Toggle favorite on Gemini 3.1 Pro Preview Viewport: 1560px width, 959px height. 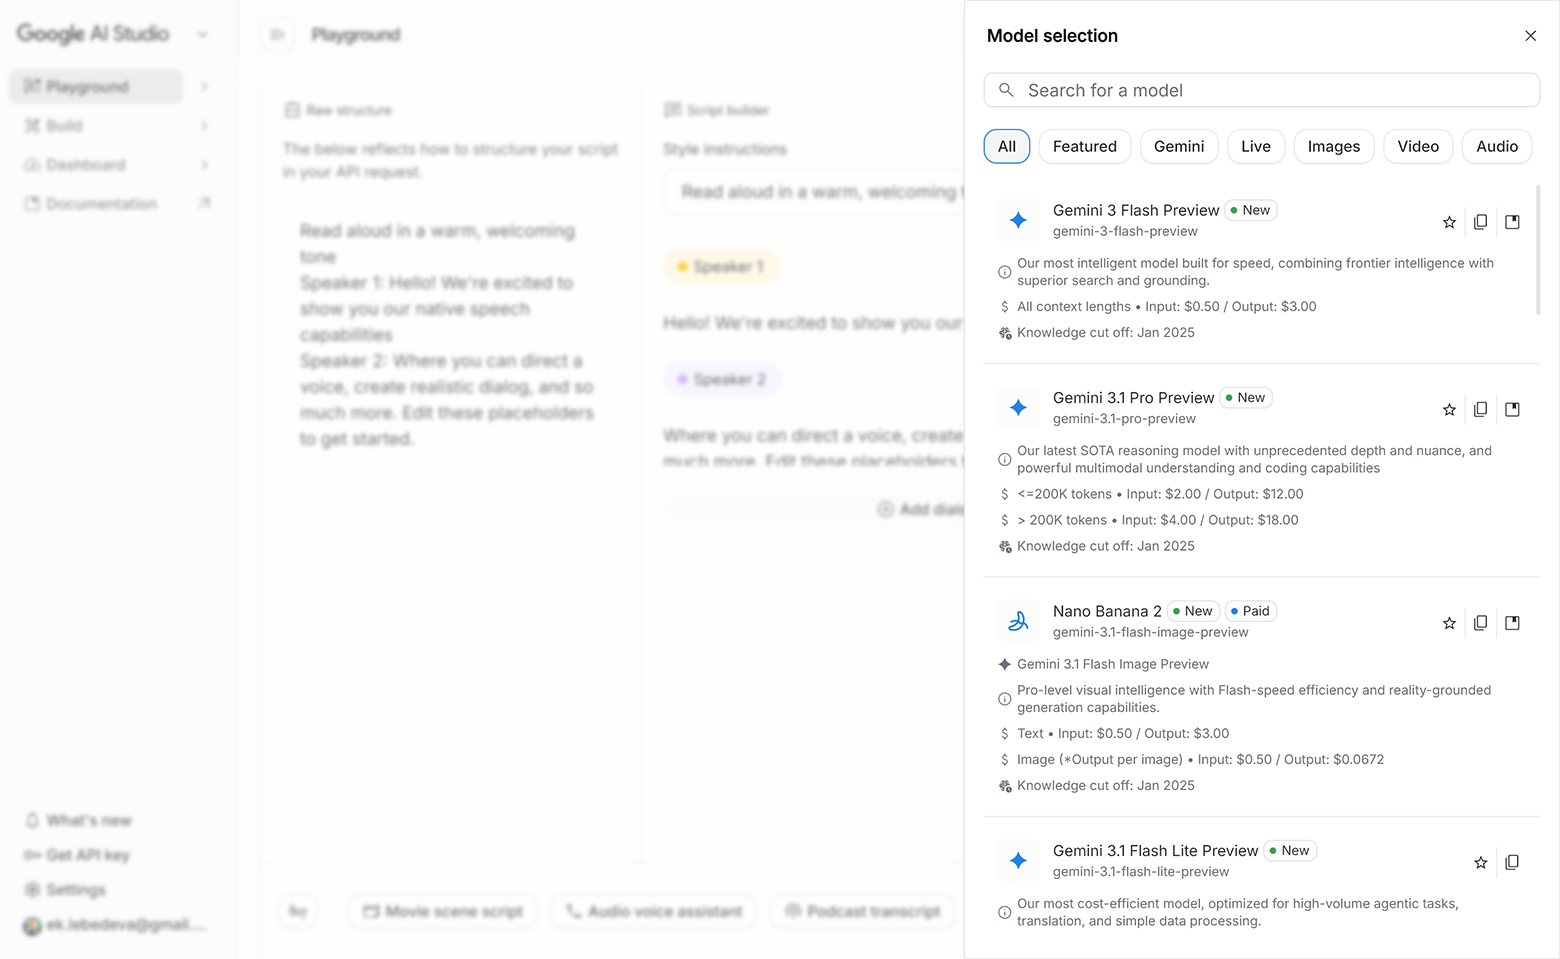[1448, 409]
